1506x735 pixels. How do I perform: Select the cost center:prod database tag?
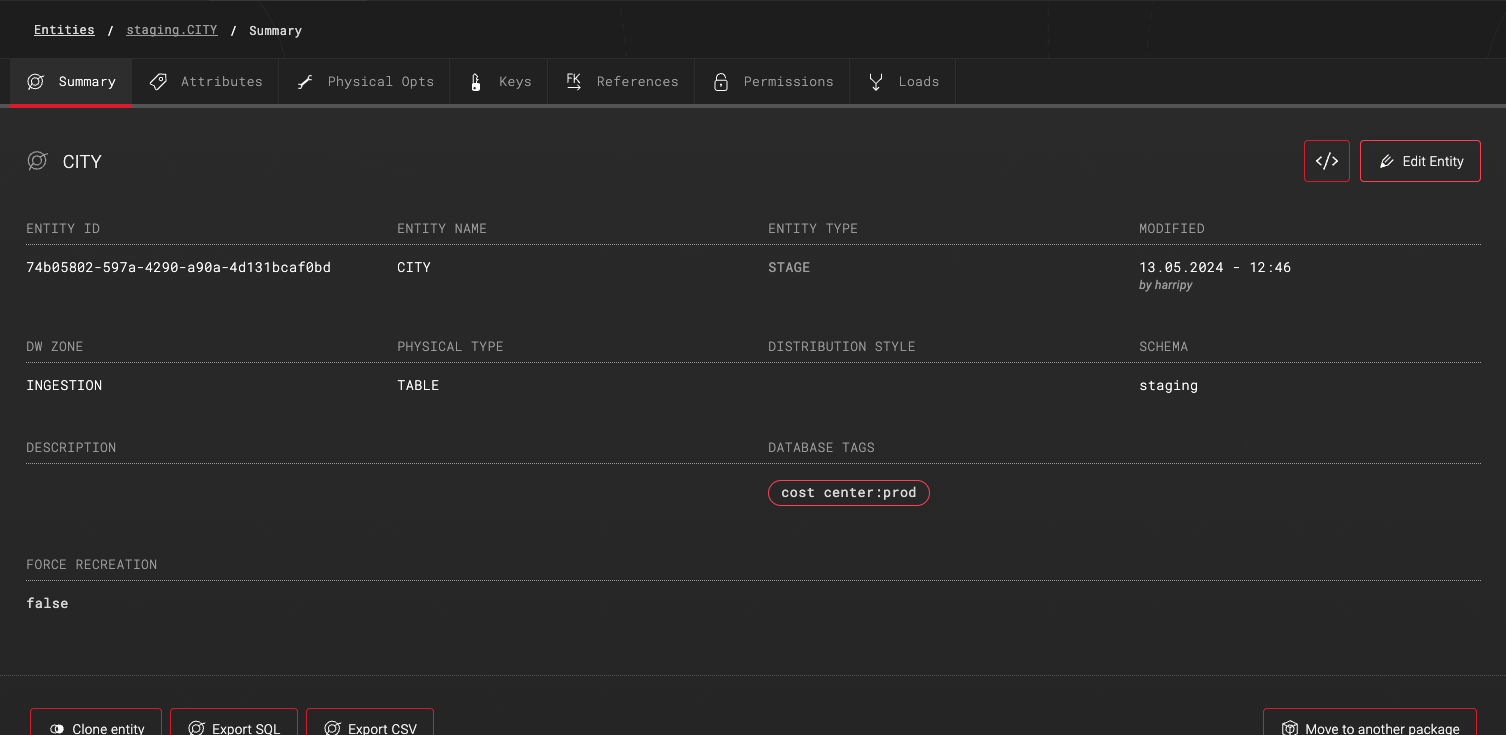(x=848, y=492)
